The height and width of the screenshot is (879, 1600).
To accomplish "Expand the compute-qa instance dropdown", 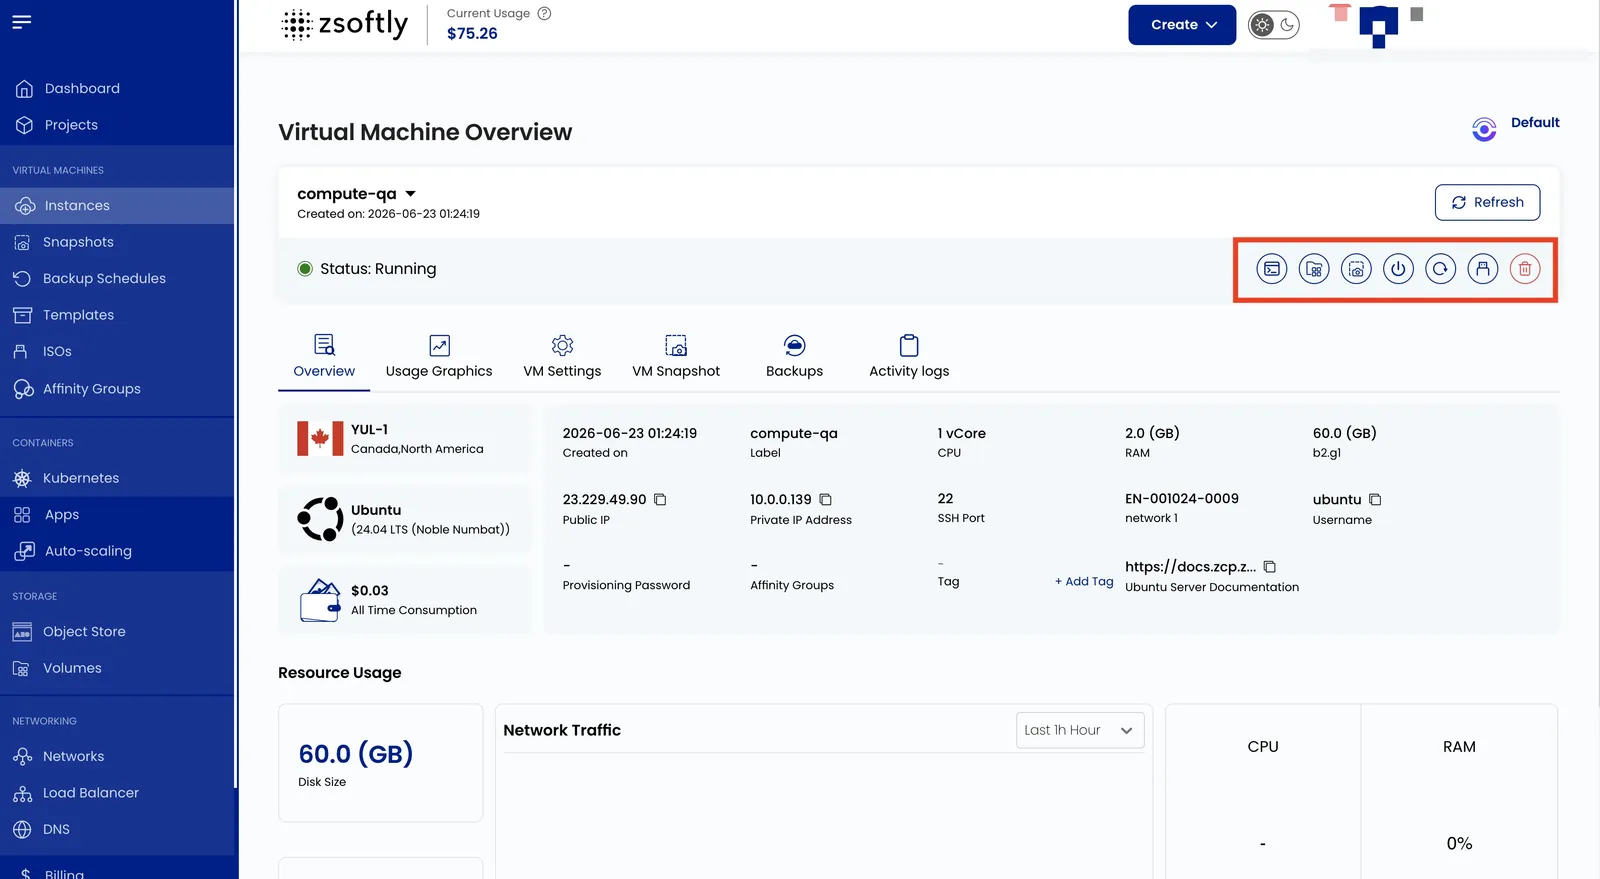I will tap(410, 194).
